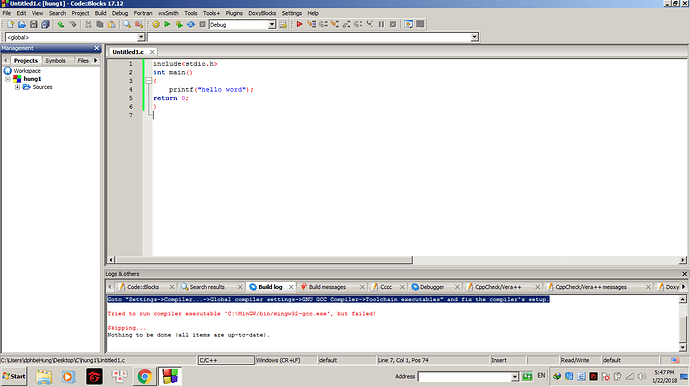Click the Abort build icon
This screenshot has width=690, height=387.
point(202,25)
